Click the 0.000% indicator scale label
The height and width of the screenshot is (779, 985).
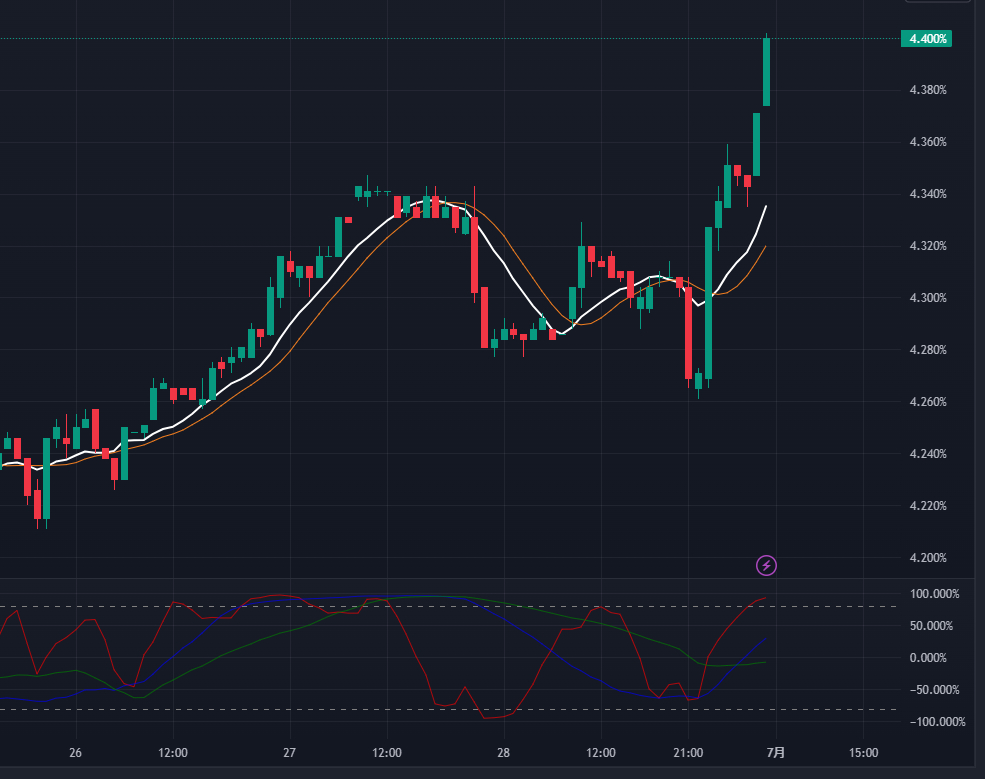coord(928,658)
